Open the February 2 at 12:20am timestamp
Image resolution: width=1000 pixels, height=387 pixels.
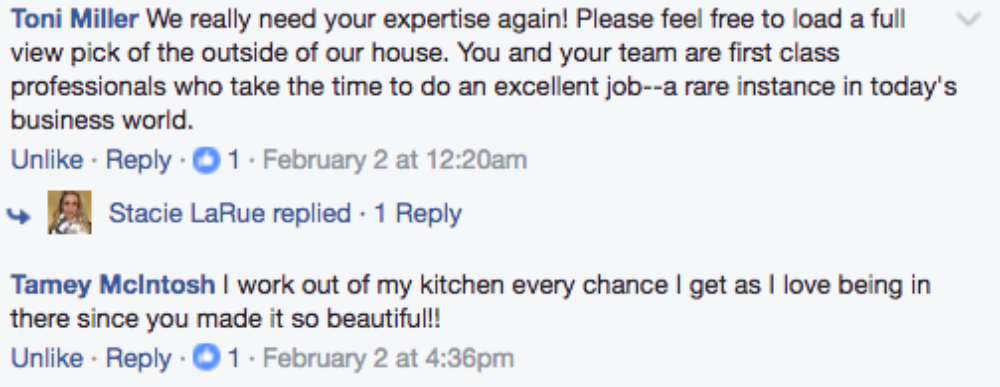(x=395, y=160)
